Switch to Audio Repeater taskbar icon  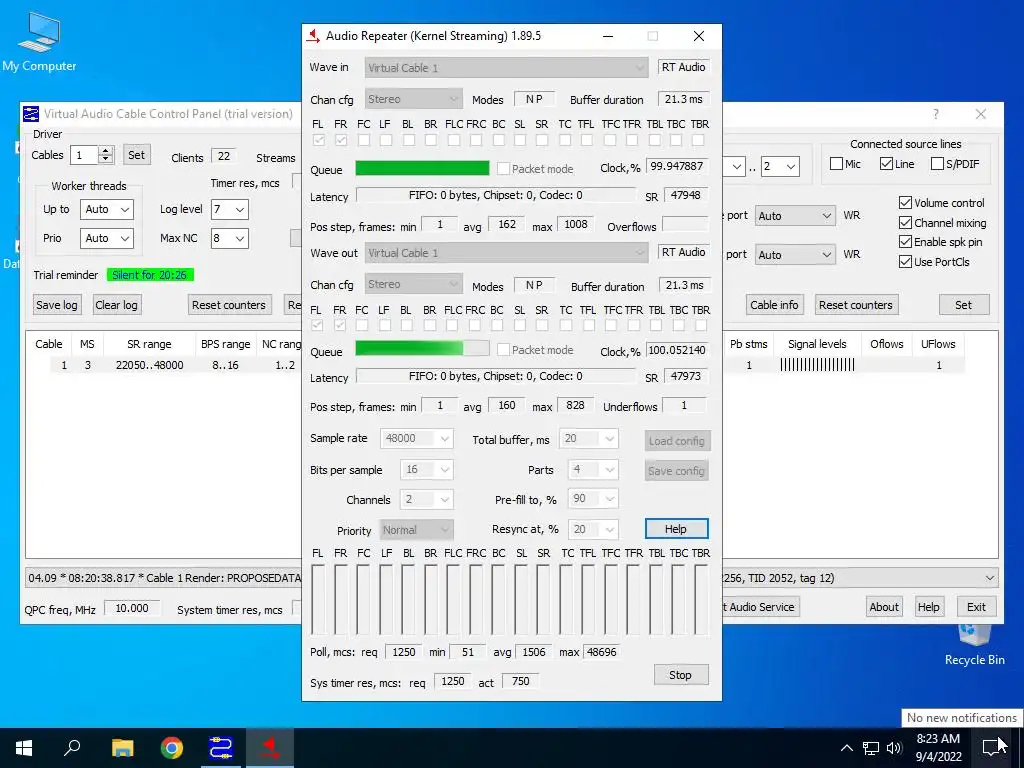click(270, 748)
